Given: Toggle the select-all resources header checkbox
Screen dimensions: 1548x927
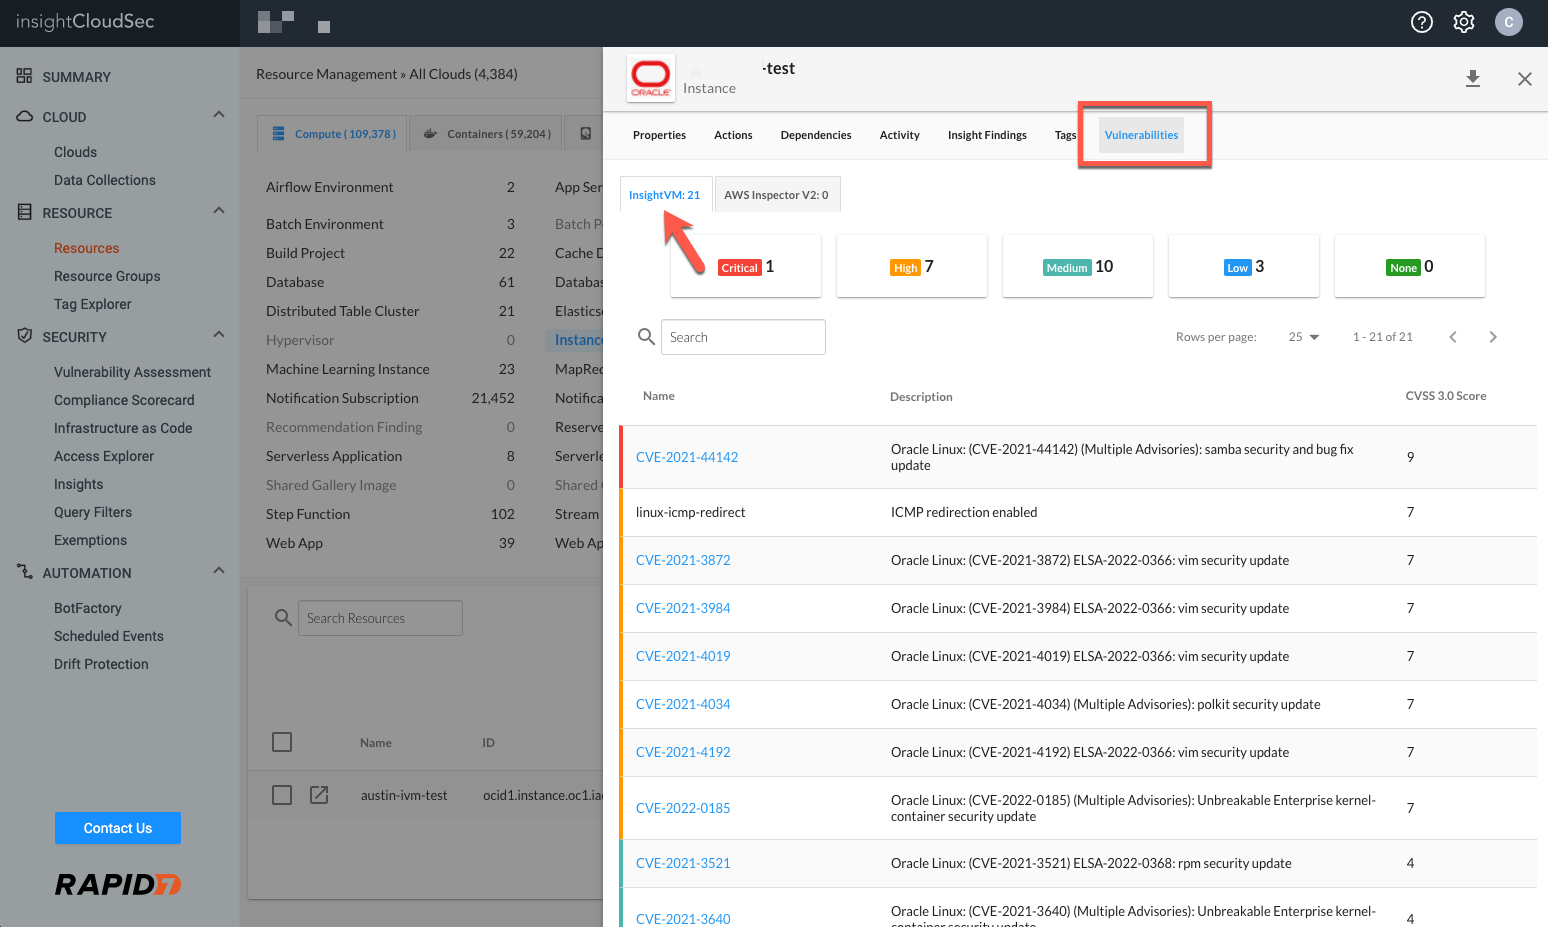Looking at the screenshot, I should (282, 742).
